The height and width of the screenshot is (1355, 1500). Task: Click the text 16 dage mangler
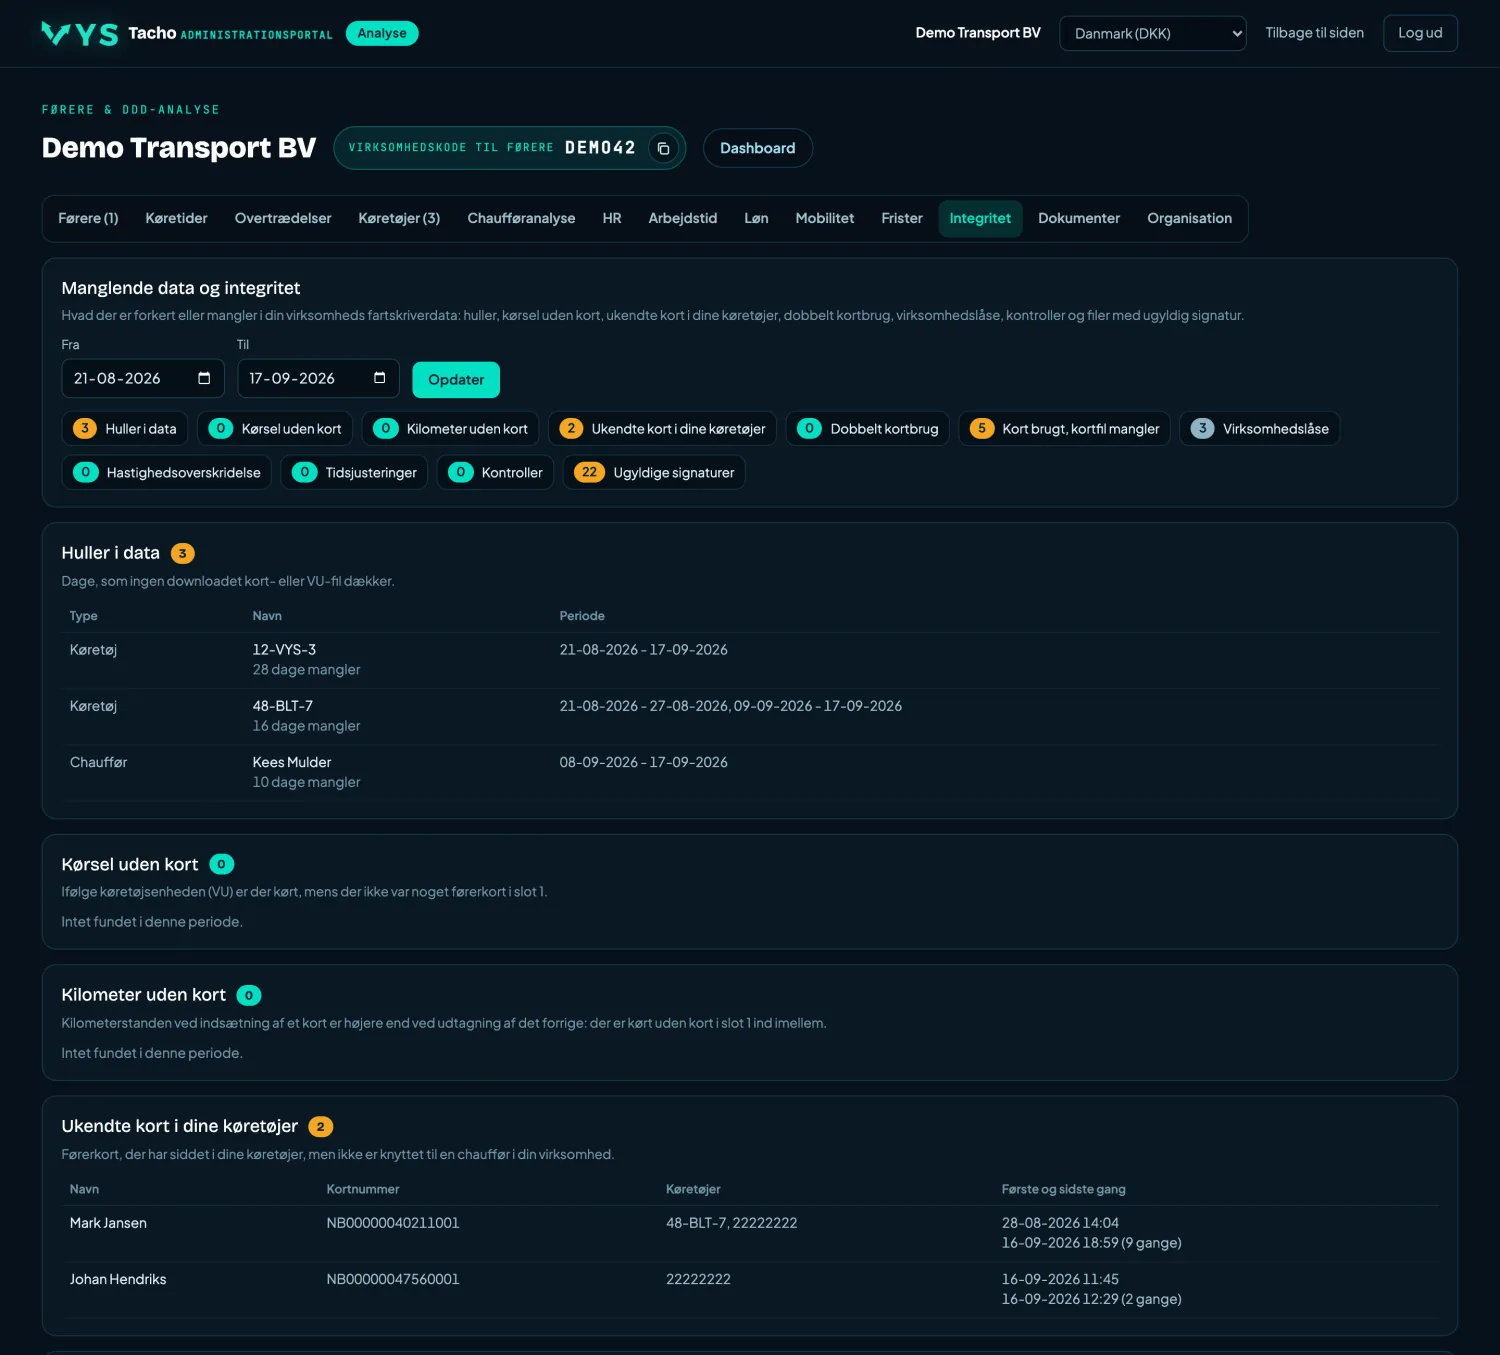(306, 726)
